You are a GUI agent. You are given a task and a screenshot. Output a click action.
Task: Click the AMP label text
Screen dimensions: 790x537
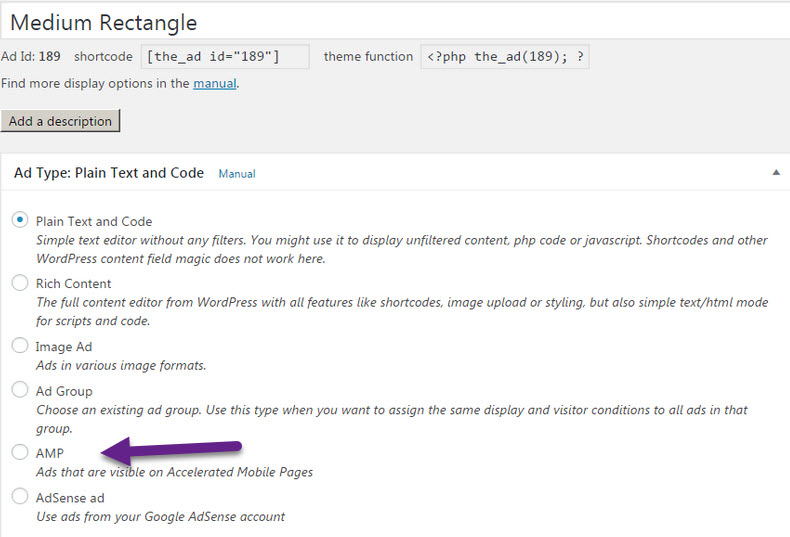click(x=50, y=453)
